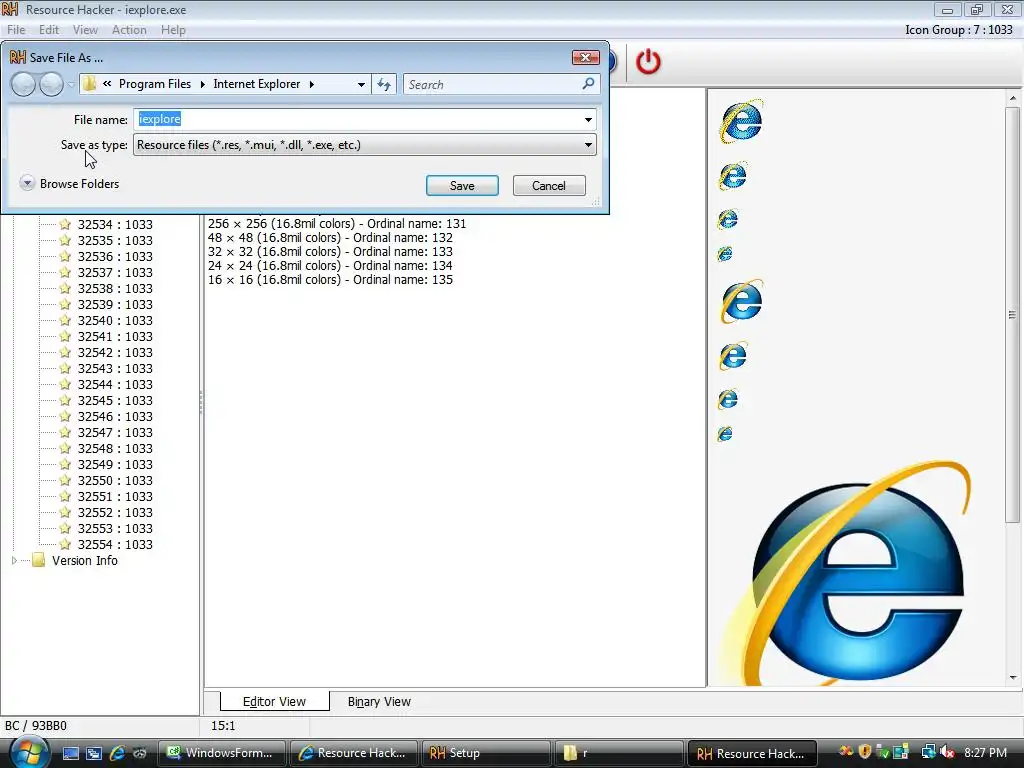Click the folder icon in the address breadcrumb

point(89,84)
